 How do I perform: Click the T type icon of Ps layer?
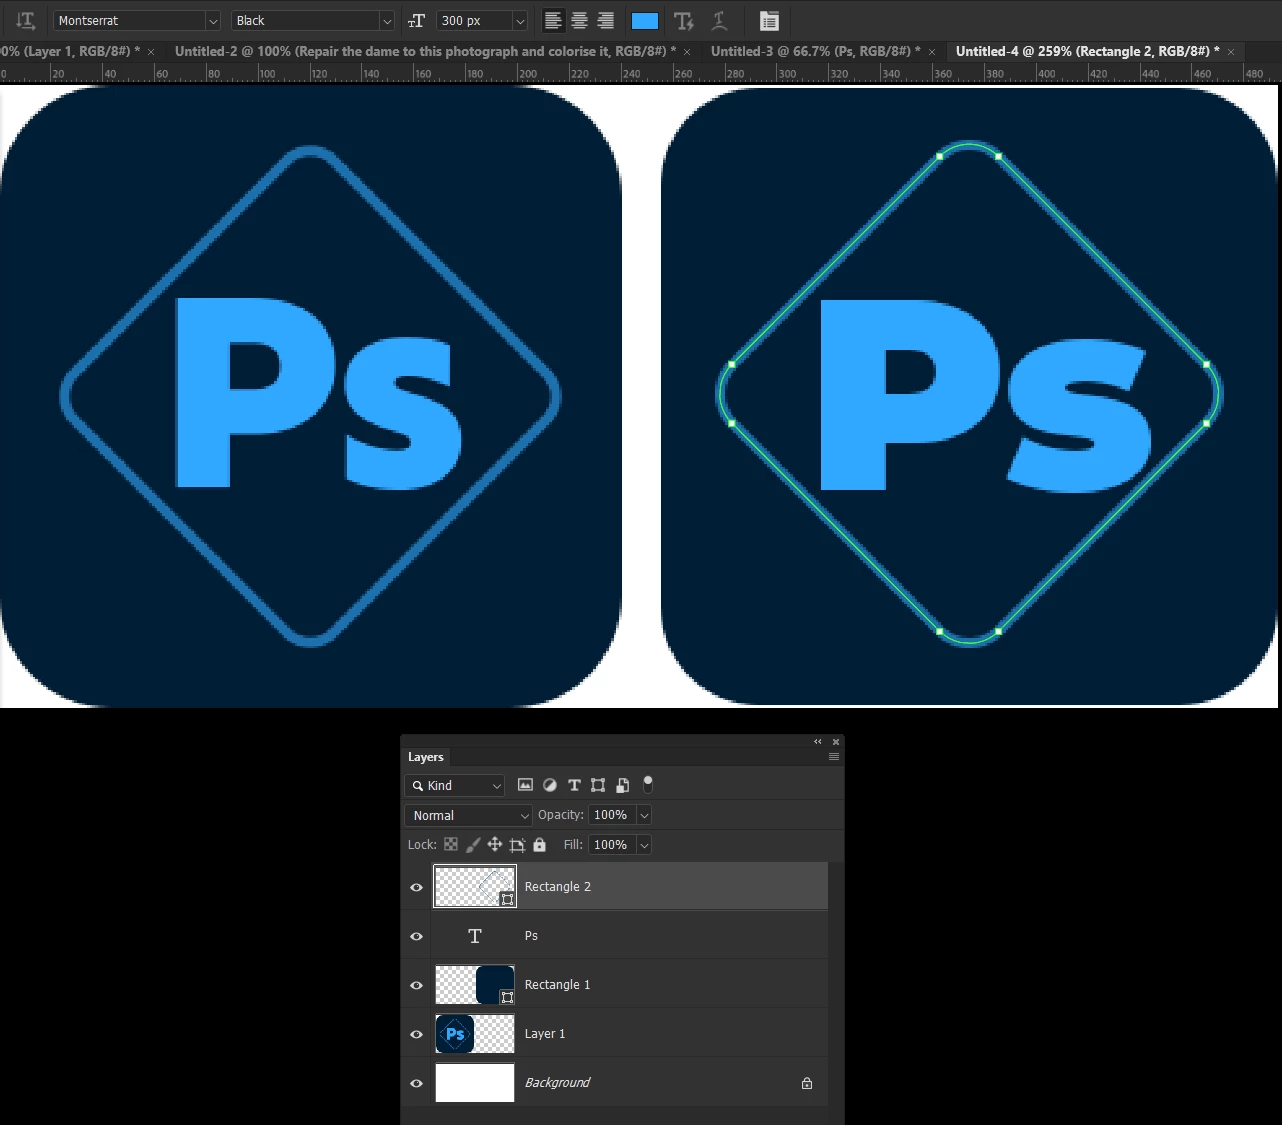[475, 936]
